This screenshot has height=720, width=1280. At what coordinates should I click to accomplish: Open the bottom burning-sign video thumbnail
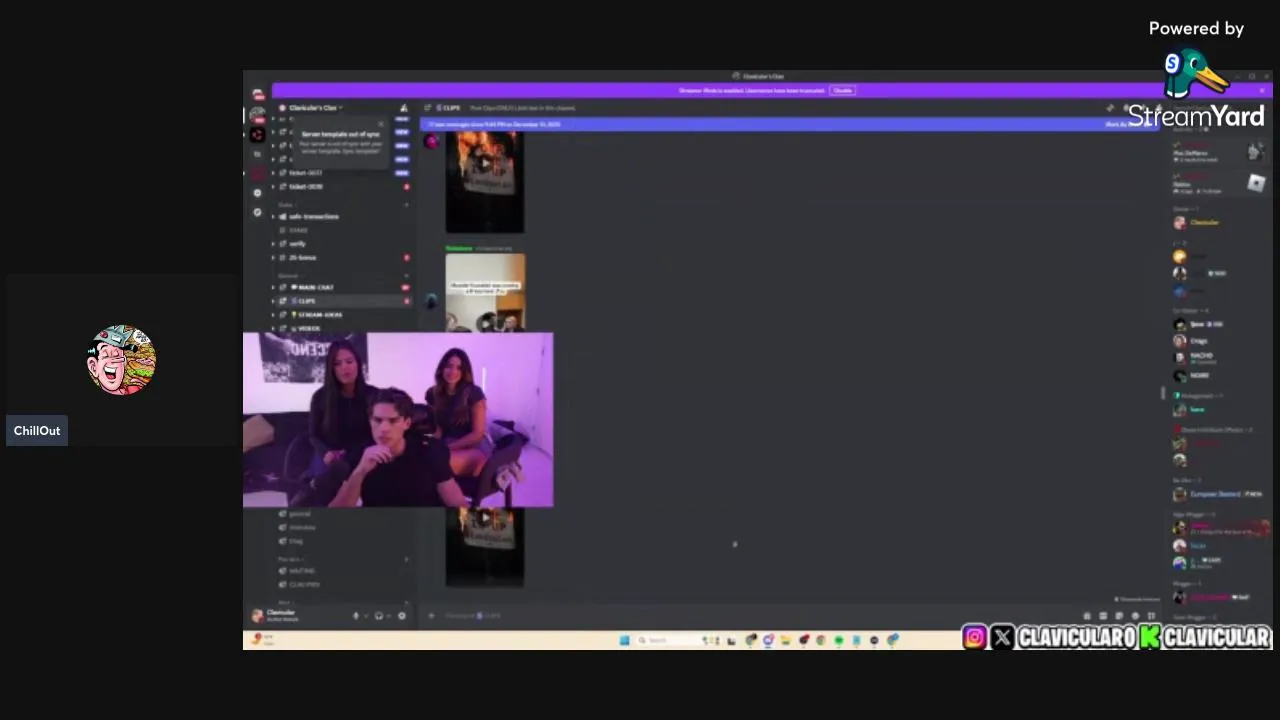(485, 546)
